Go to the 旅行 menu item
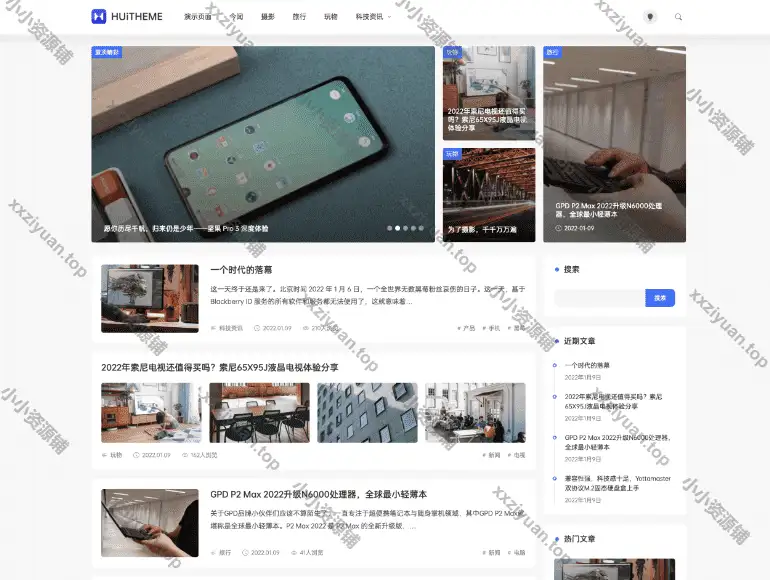This screenshot has width=770, height=580. tap(299, 17)
